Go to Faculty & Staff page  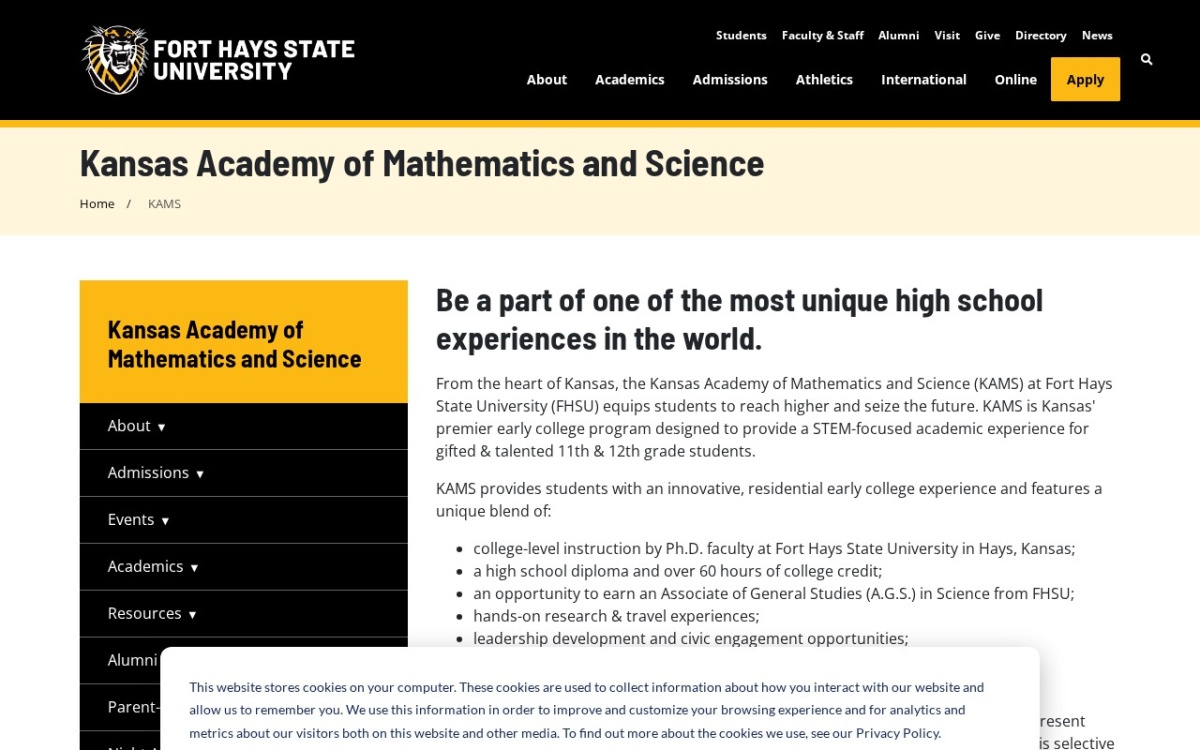(x=822, y=35)
